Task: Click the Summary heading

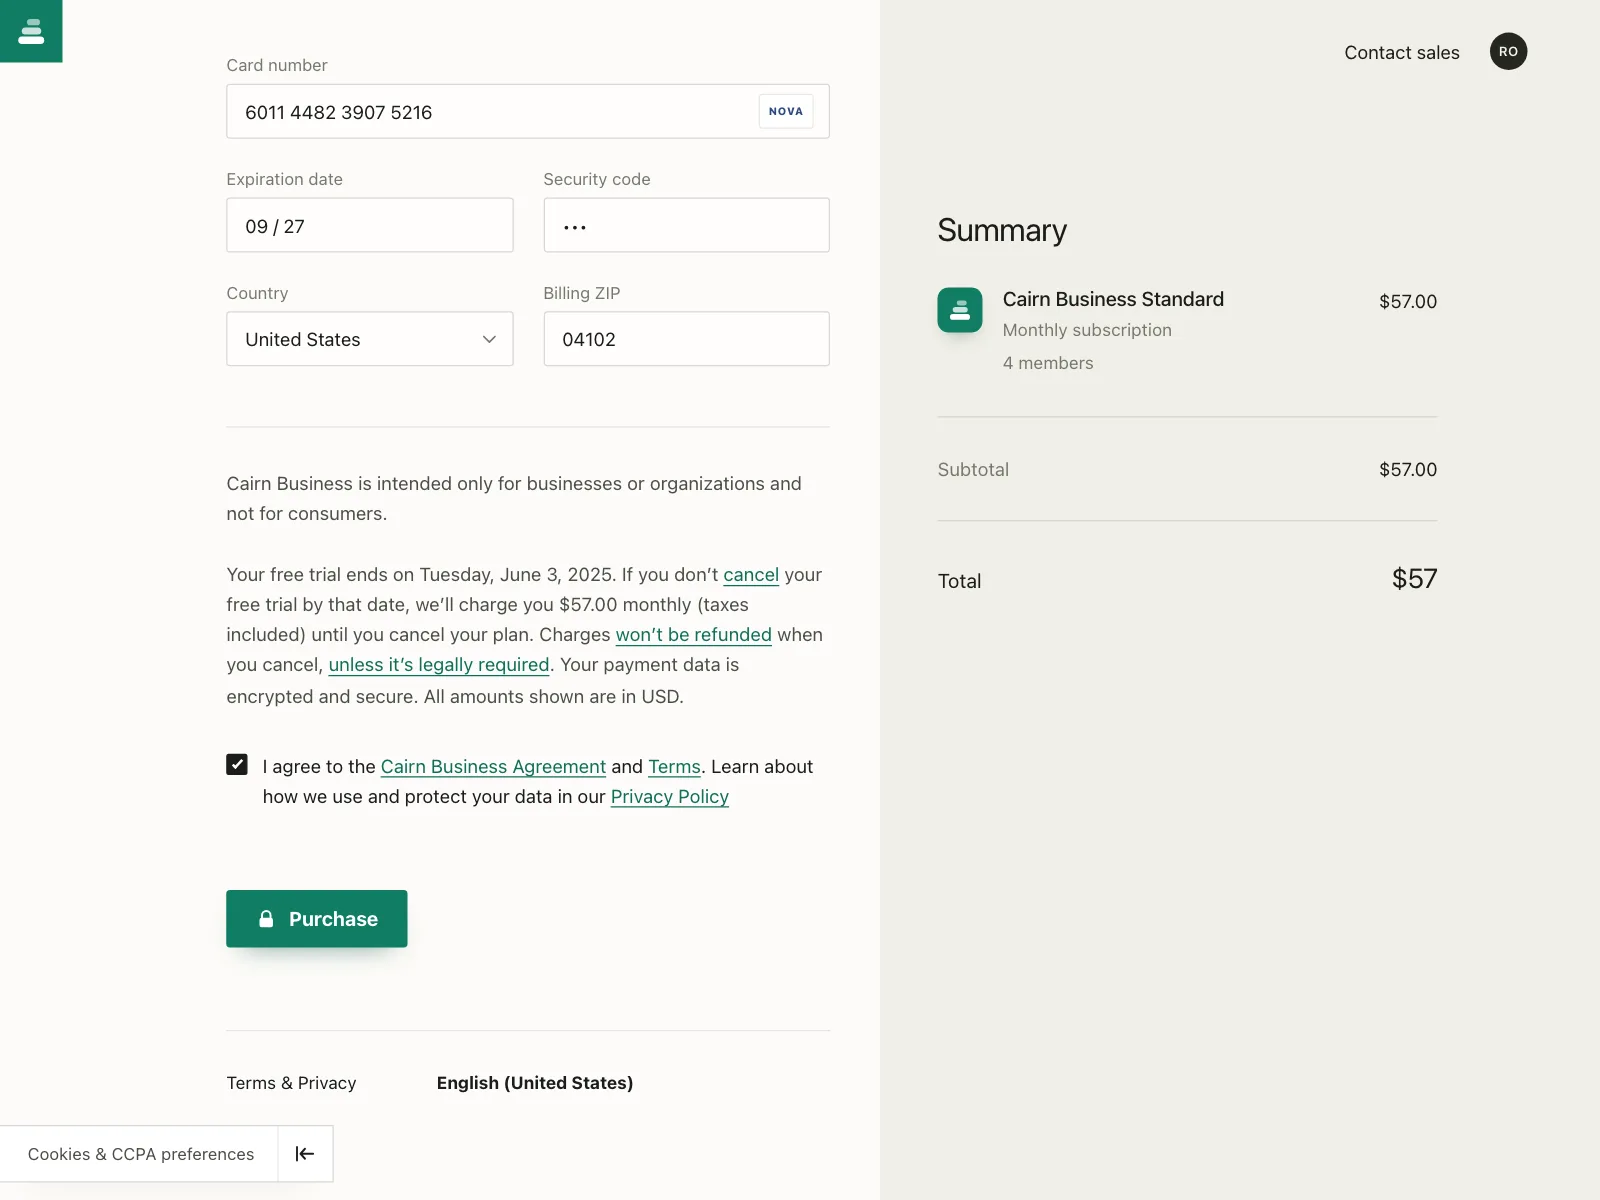Action: click(x=1002, y=231)
